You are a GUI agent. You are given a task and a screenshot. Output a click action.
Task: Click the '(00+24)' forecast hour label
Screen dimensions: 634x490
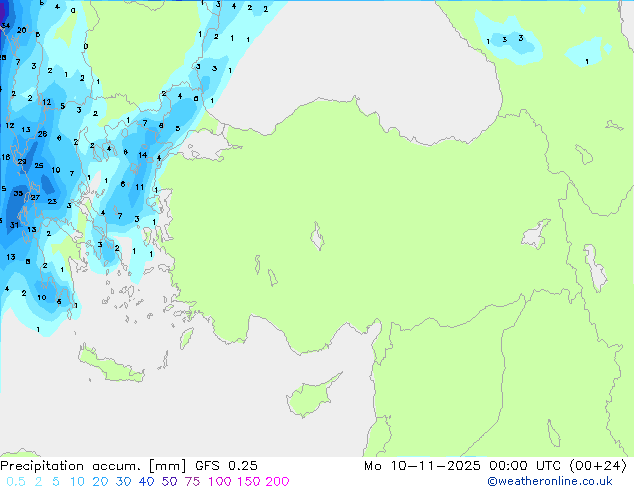[598, 466]
